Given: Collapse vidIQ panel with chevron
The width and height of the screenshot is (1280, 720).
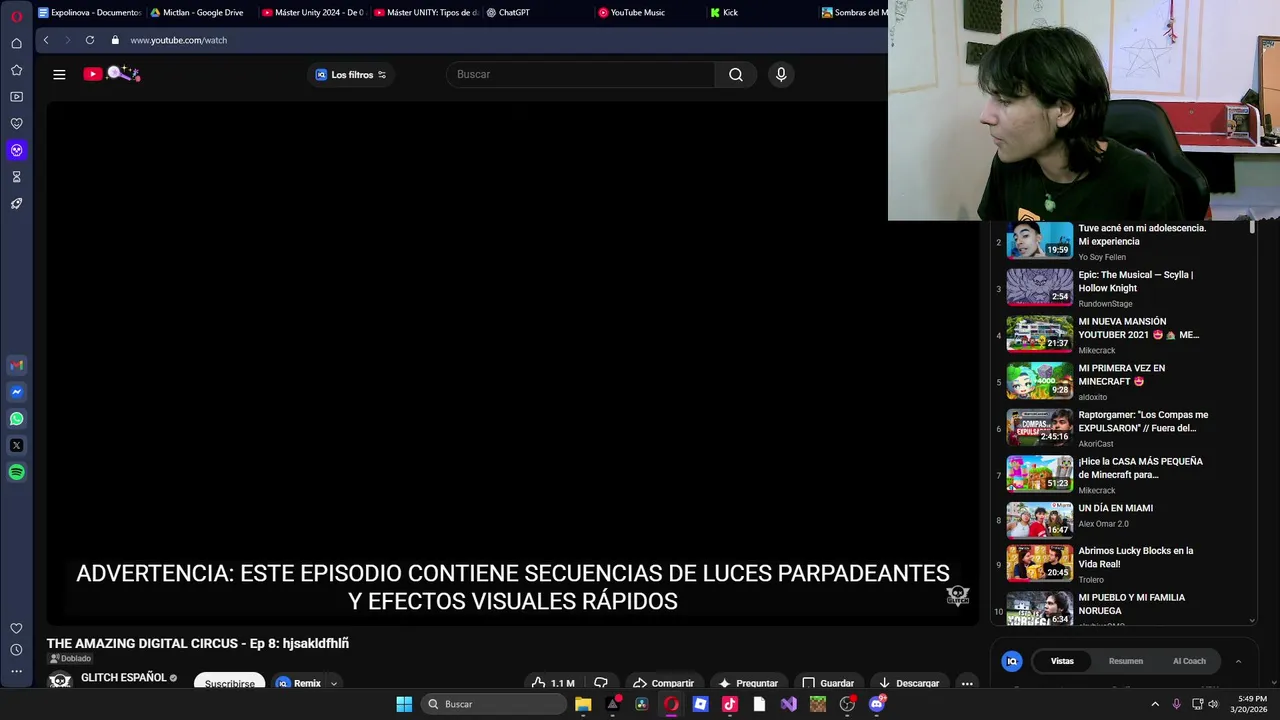Looking at the screenshot, I should [1238, 661].
